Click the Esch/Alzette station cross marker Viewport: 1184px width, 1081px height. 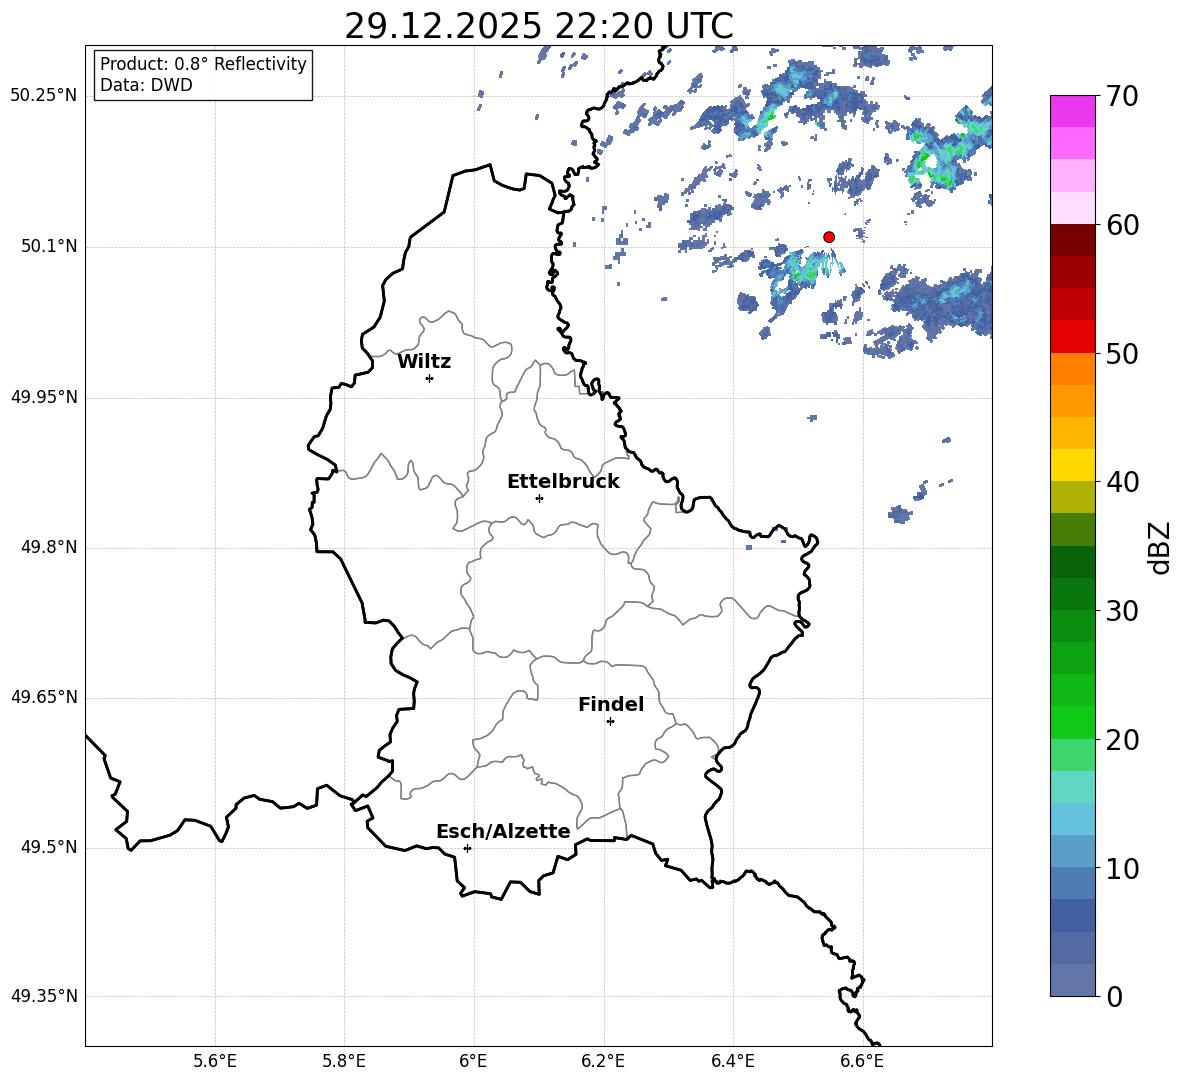click(467, 848)
